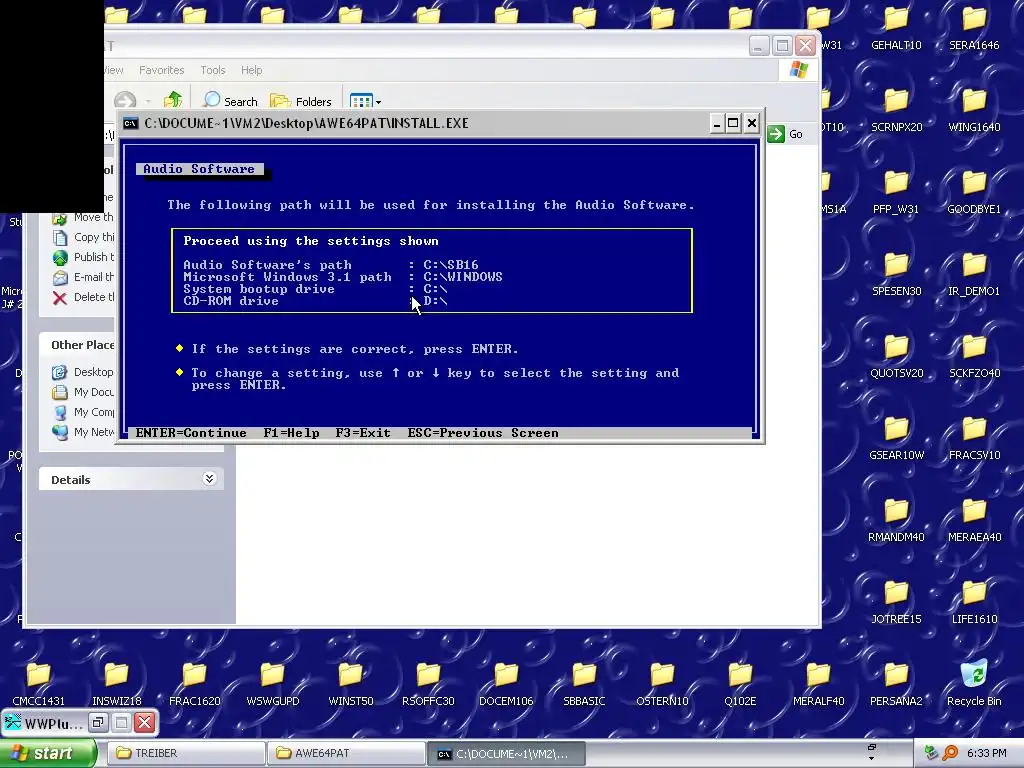The image size is (1024, 768).
Task: Open the WSWGUPD desktop folder
Action: 272,684
